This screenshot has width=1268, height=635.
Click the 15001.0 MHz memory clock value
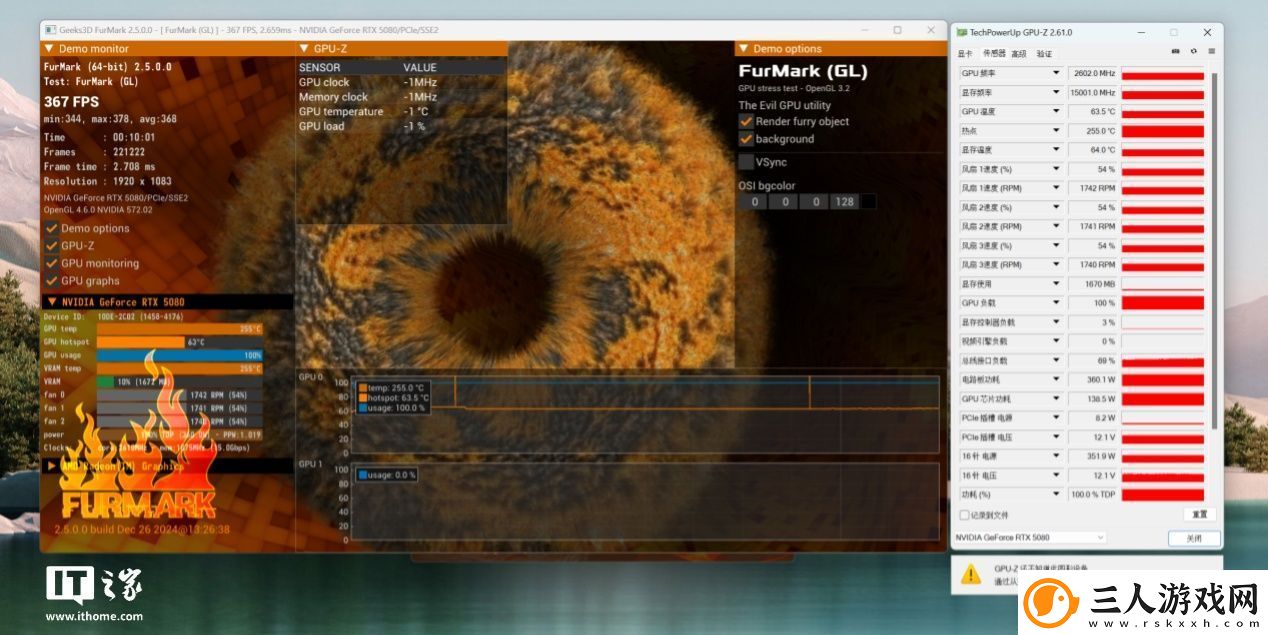[x=1093, y=92]
